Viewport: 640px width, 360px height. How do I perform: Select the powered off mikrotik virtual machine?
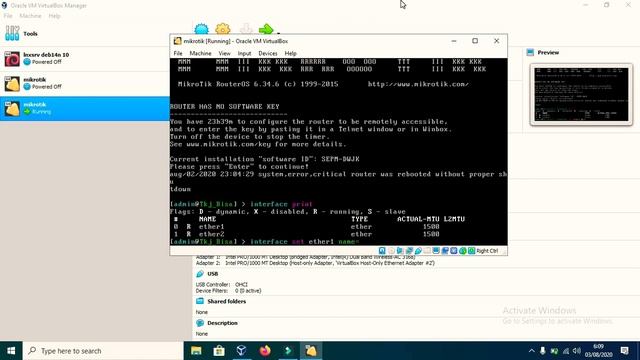pos(84,83)
